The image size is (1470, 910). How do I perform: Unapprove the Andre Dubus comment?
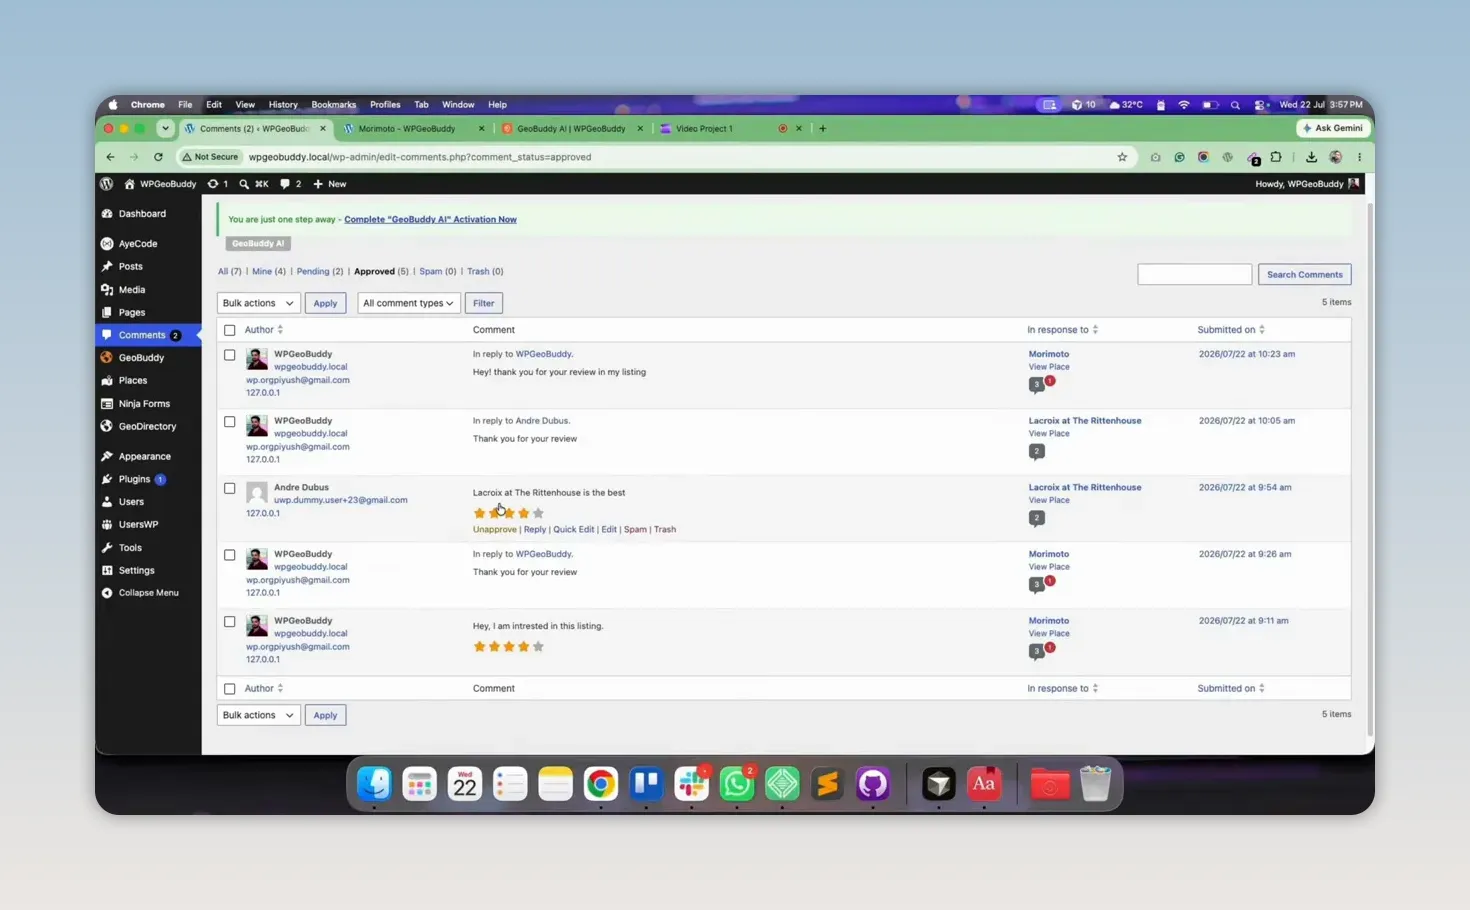[494, 530]
